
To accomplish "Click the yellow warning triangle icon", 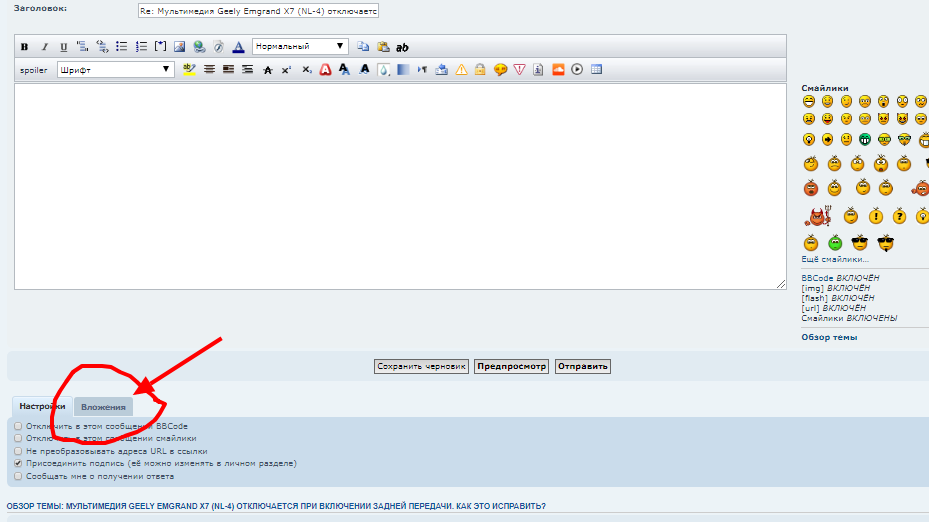I will pos(461,70).
